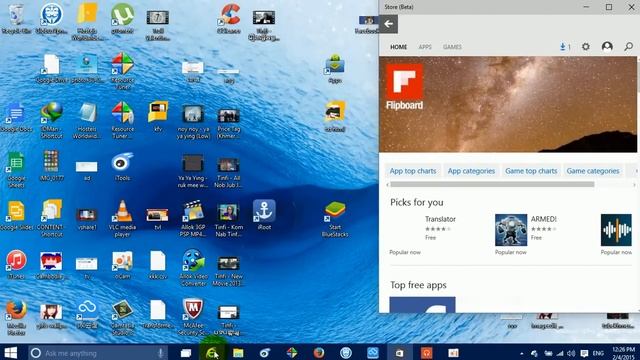
Task: Open the kkk.csv file on desktop
Action: pyautogui.click(x=158, y=264)
